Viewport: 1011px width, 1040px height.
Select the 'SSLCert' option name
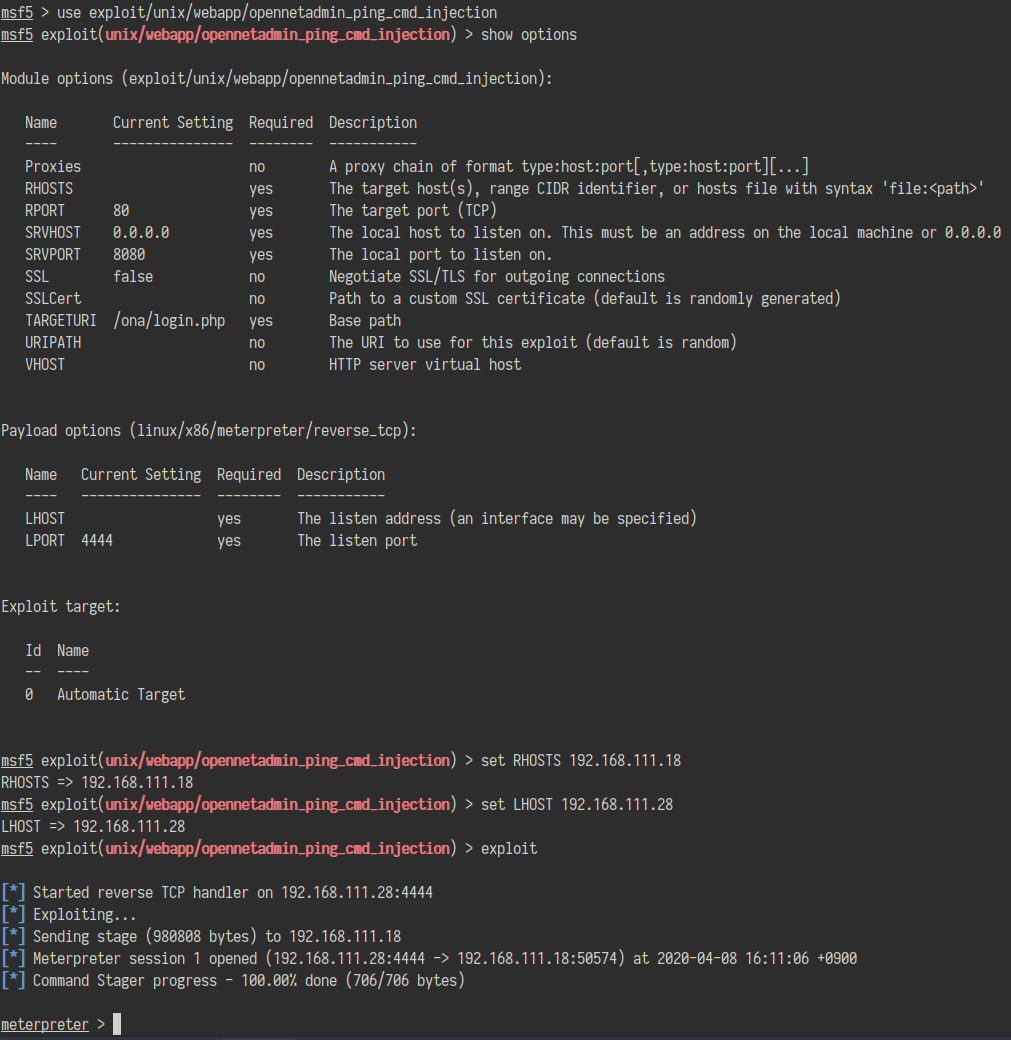[53, 298]
